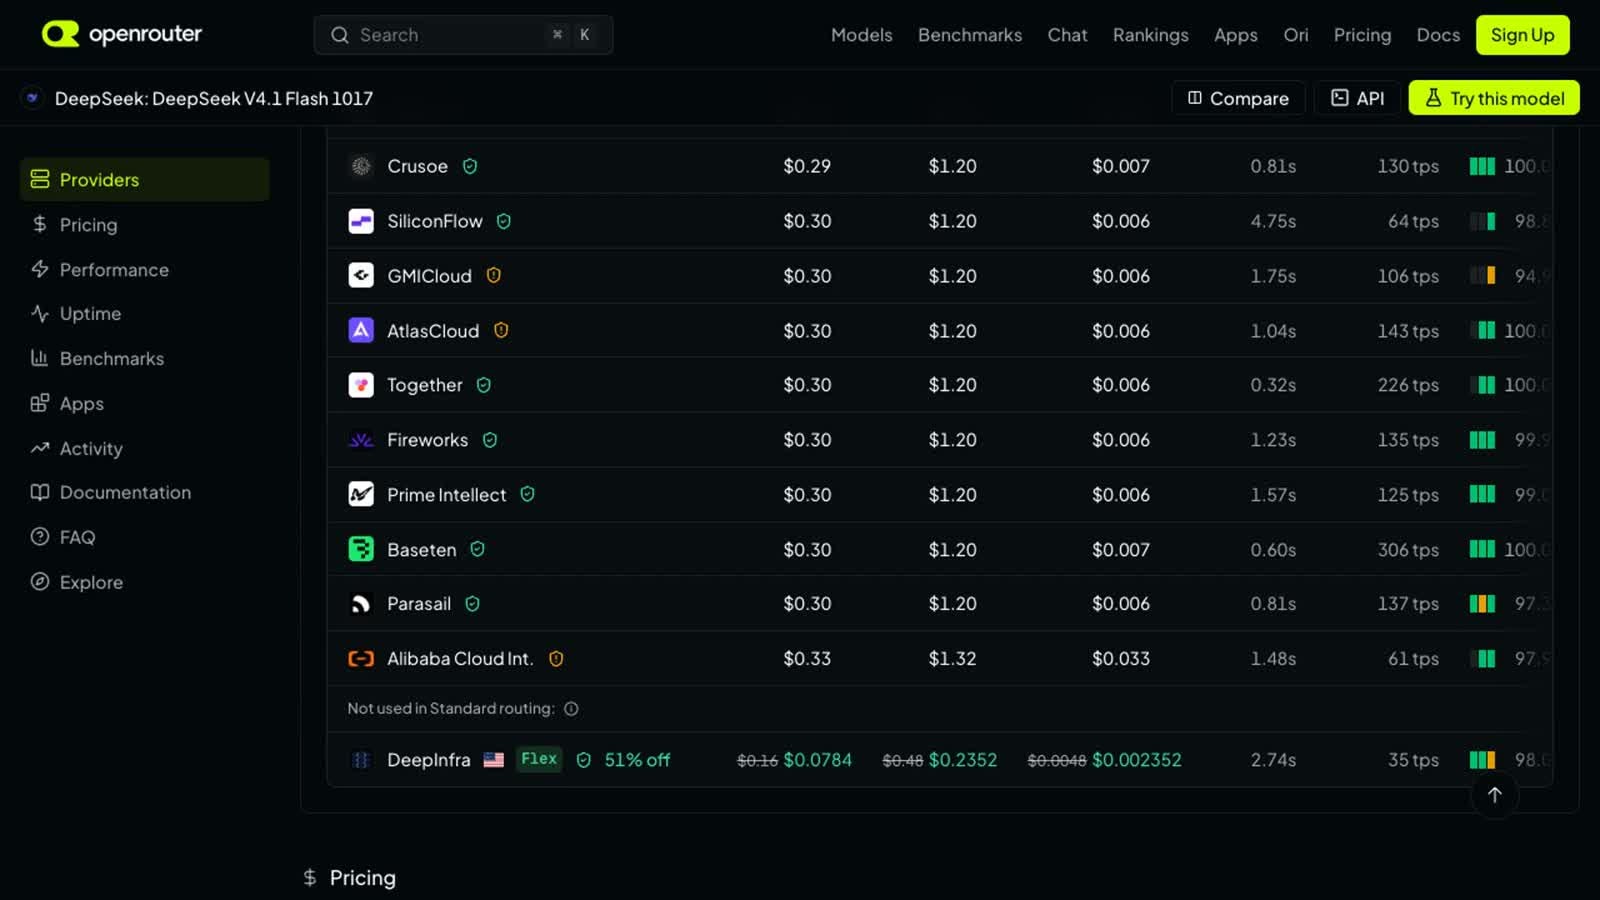Click the info icon next to Standard routing
This screenshot has height=900, width=1600.
(x=571, y=709)
